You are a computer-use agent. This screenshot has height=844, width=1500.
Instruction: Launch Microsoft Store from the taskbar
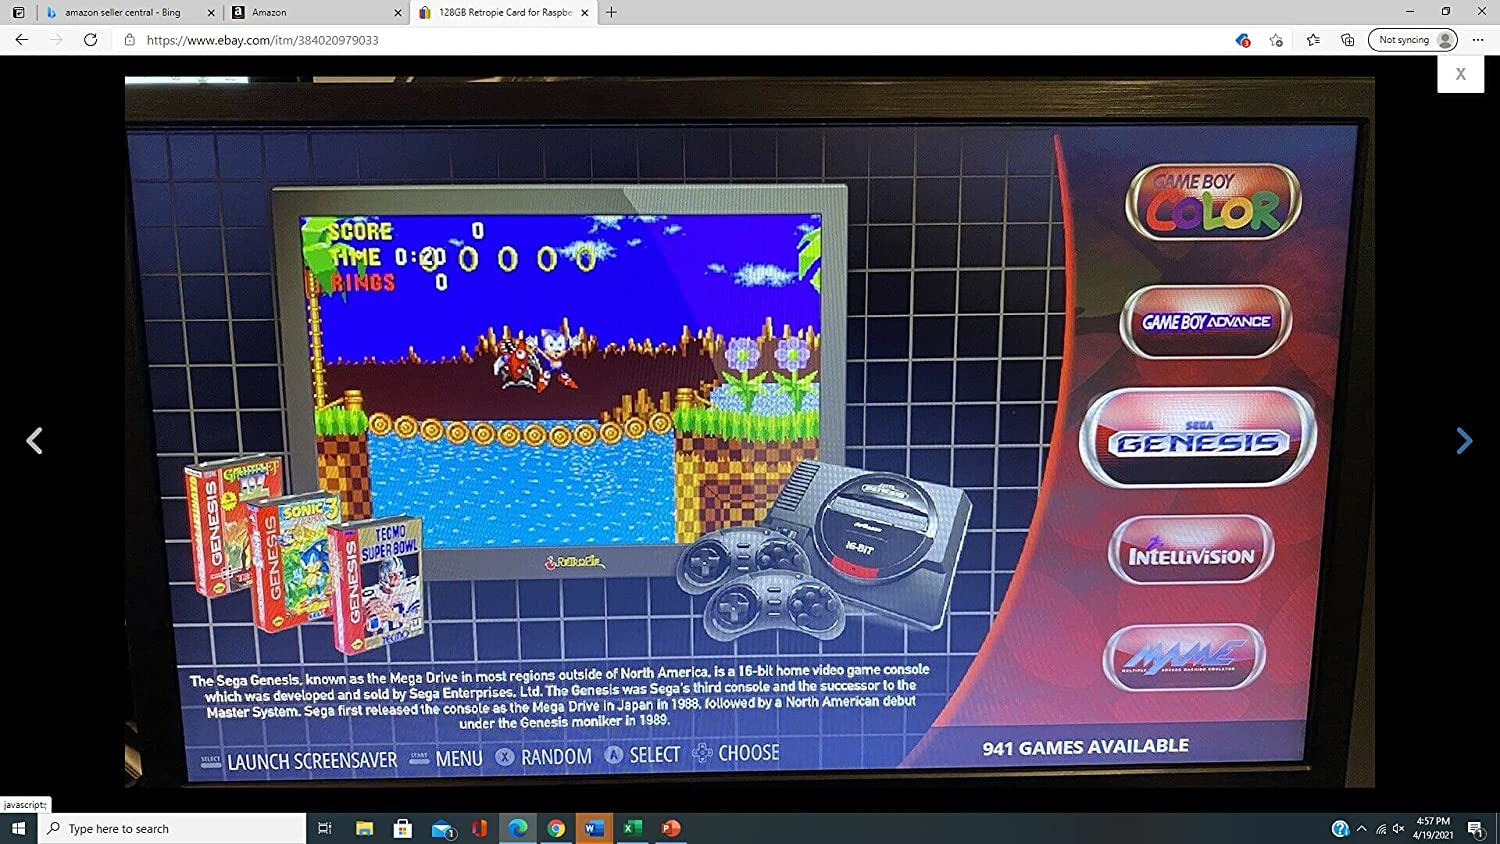coord(403,828)
